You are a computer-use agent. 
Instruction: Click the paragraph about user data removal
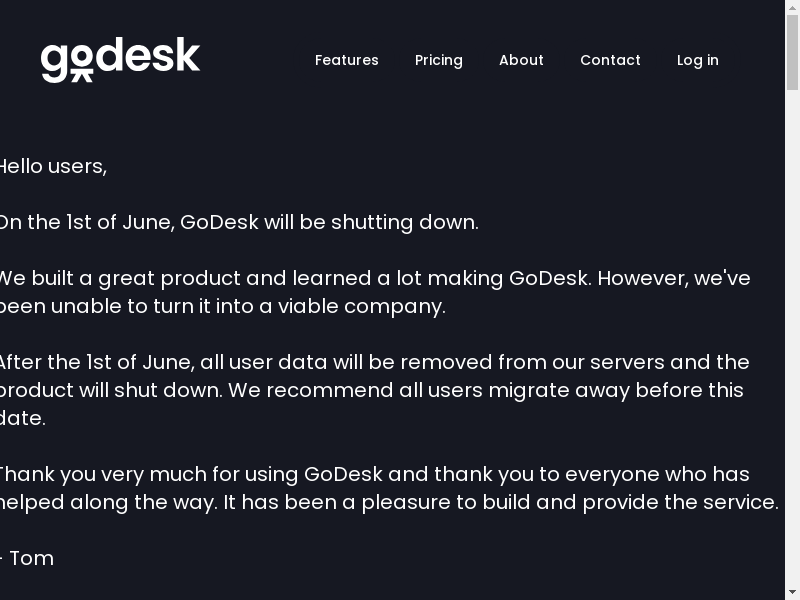(x=372, y=390)
